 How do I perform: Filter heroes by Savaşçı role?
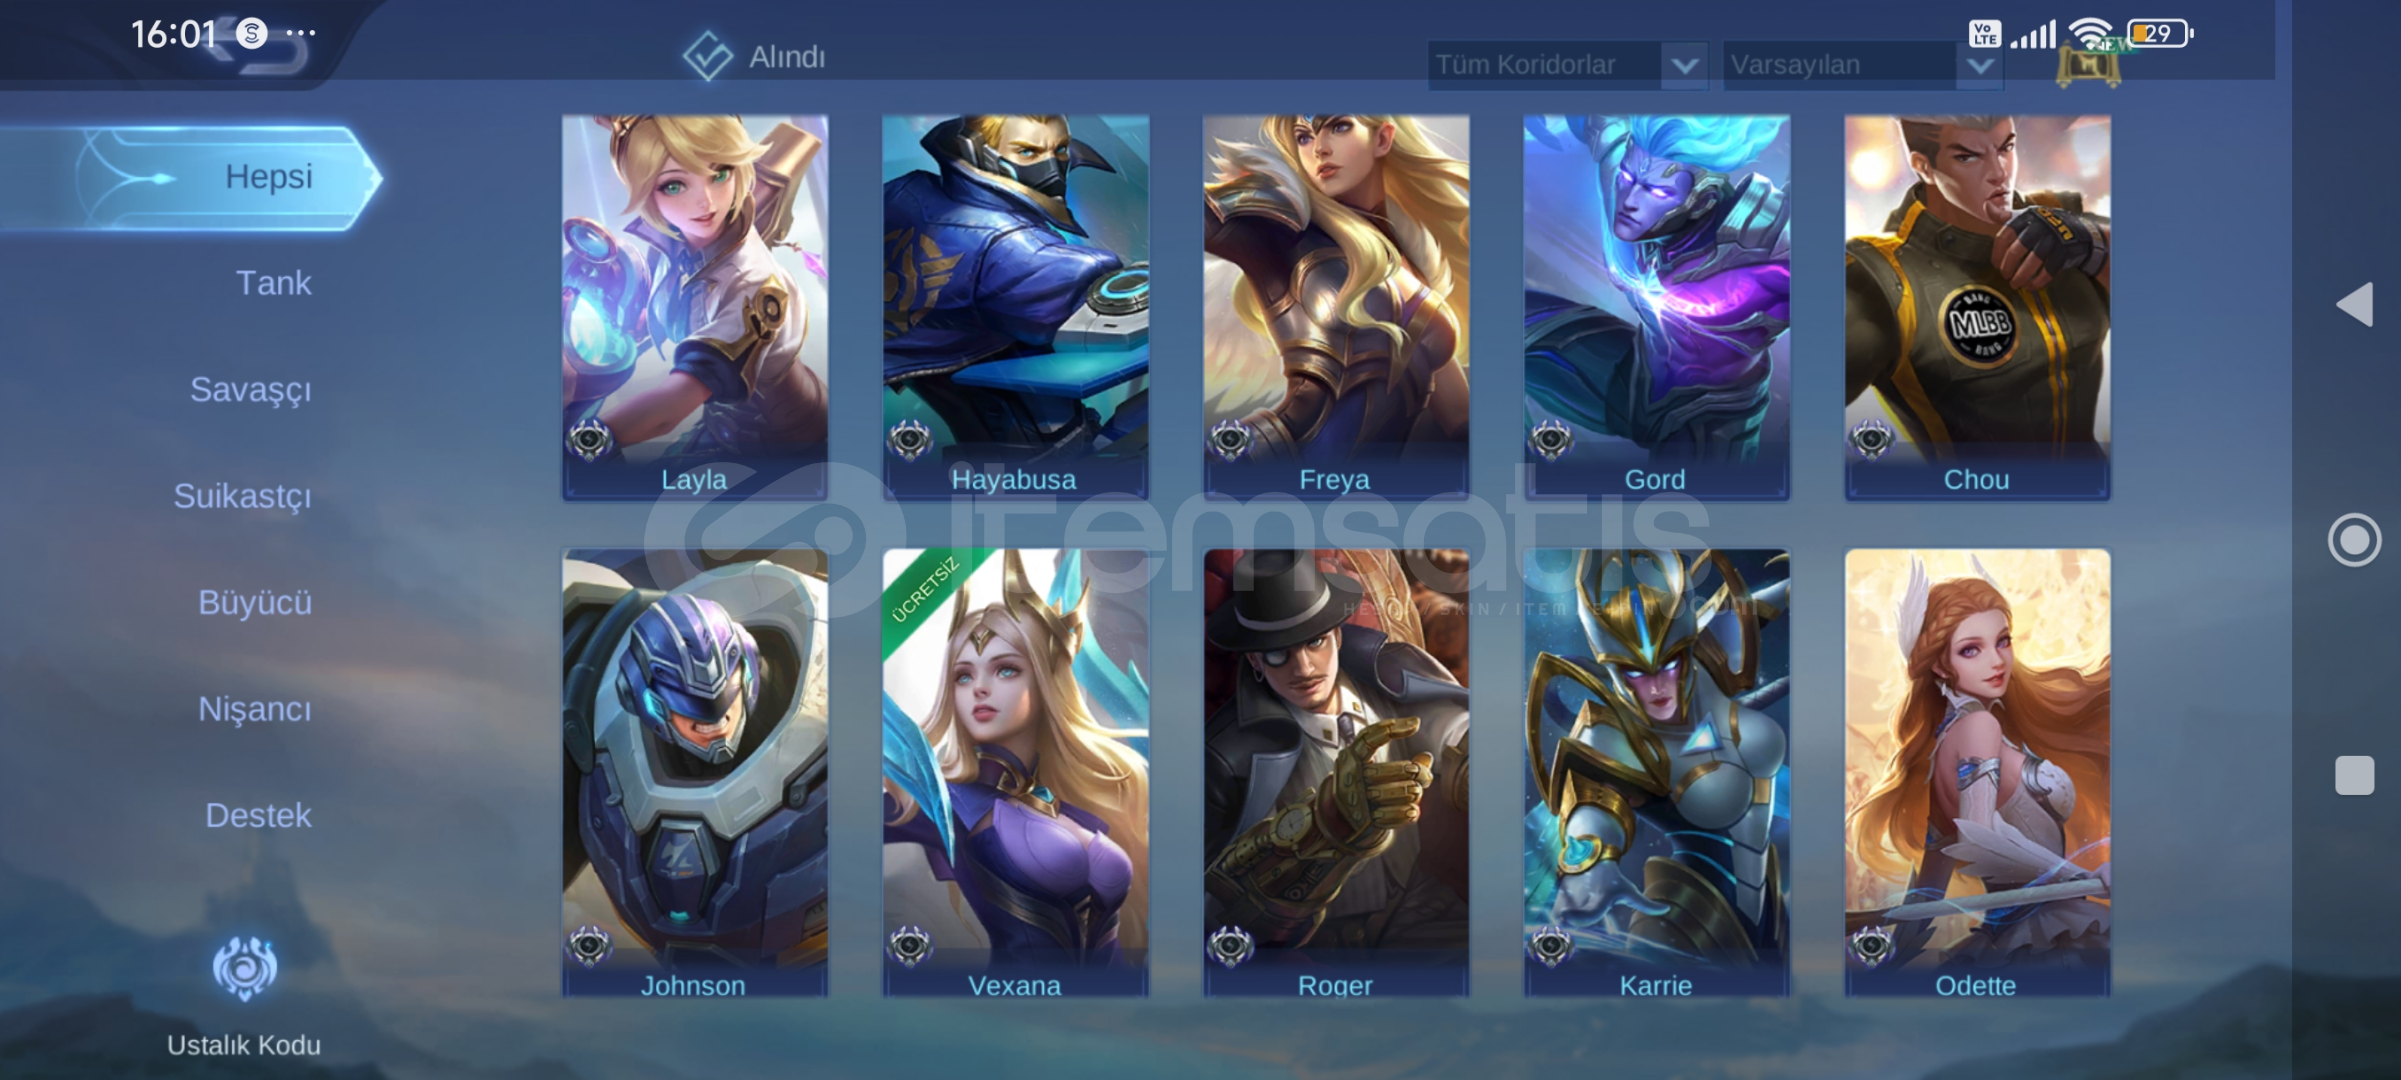tap(250, 390)
